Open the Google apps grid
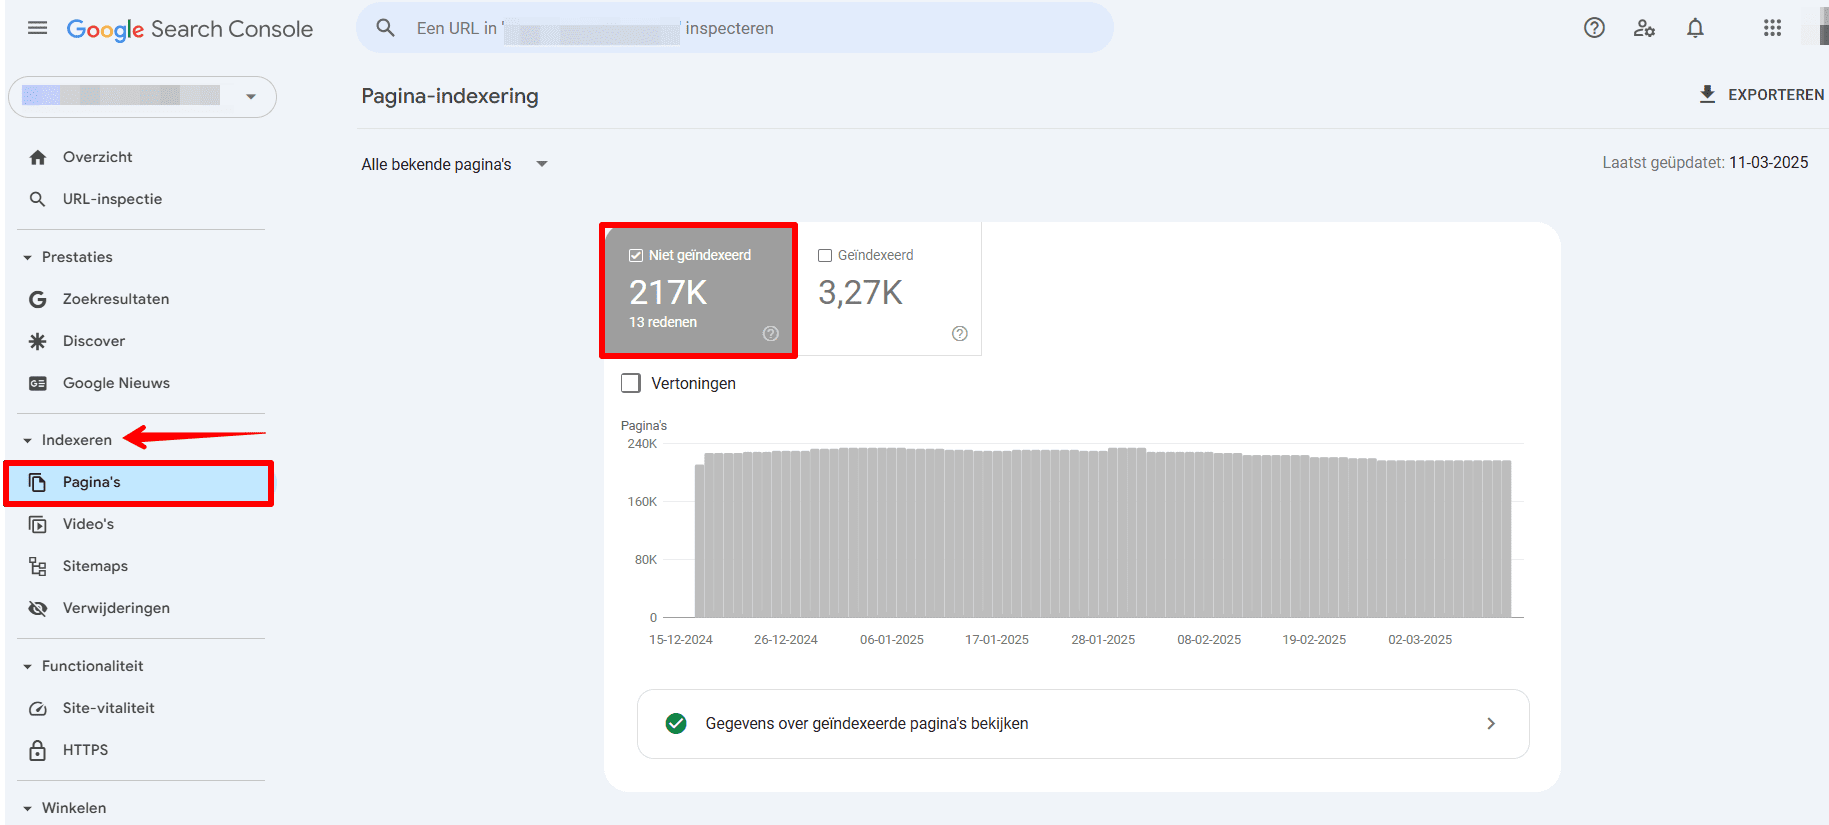The image size is (1829, 825). pos(1772,28)
